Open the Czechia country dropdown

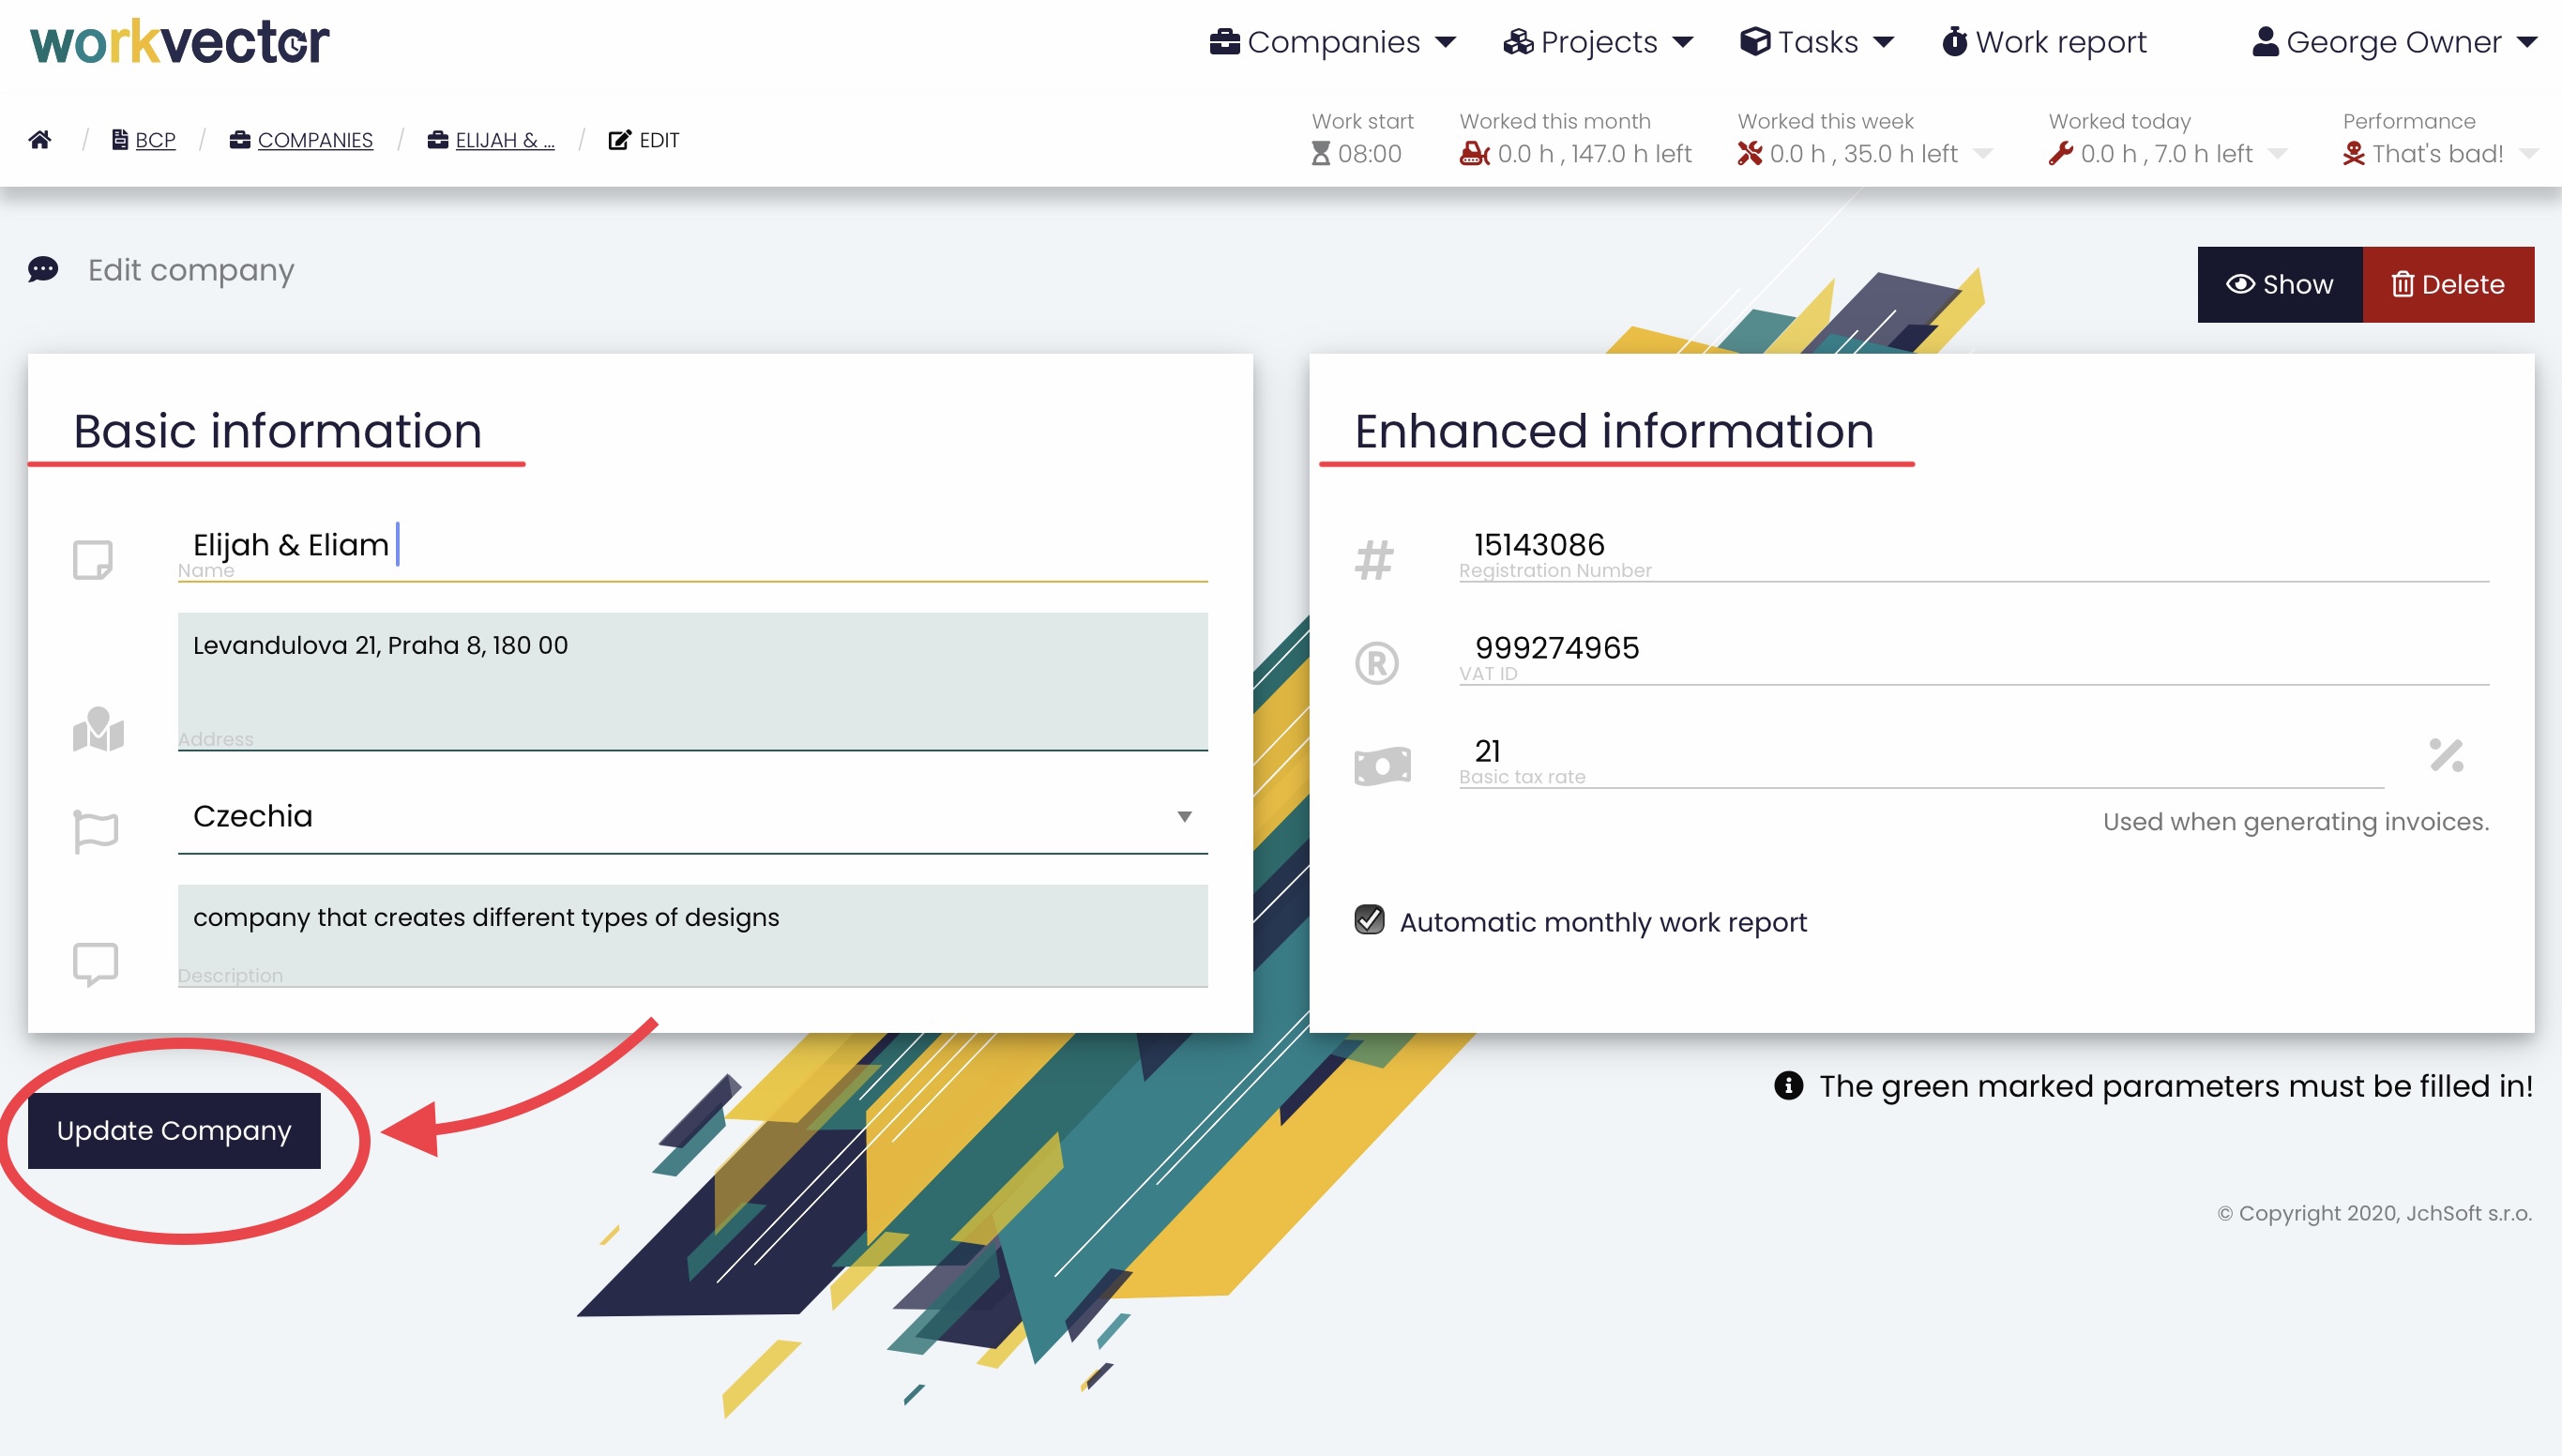pos(692,817)
